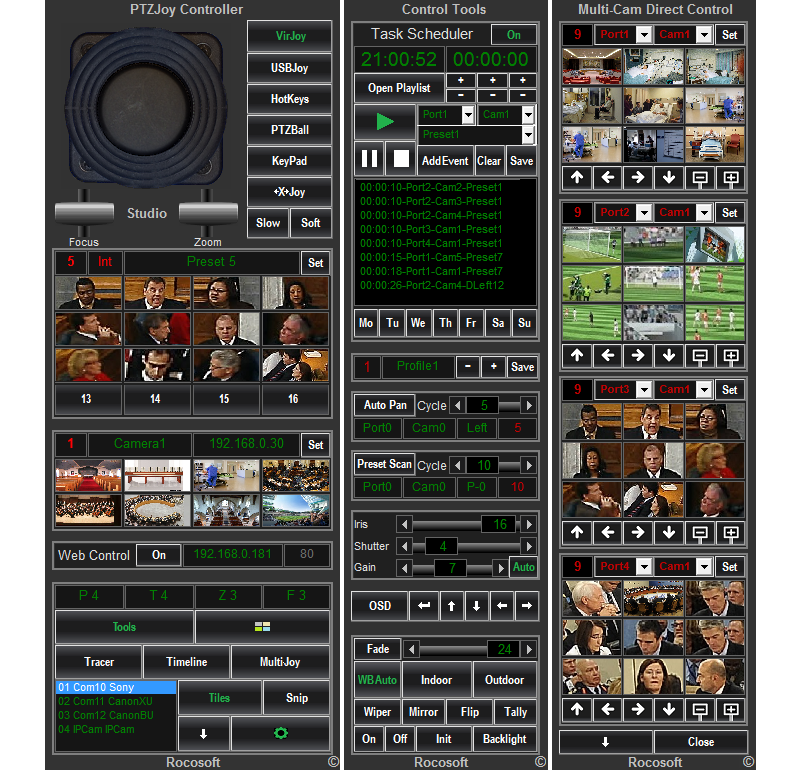Enable WBAuto white balance
Screen dimensions: 800x770
click(376, 679)
